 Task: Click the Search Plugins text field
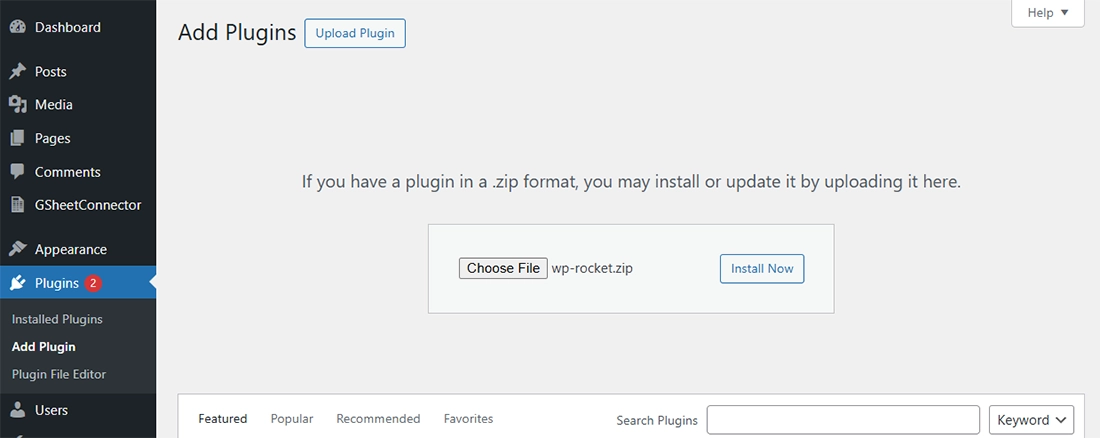pos(843,420)
